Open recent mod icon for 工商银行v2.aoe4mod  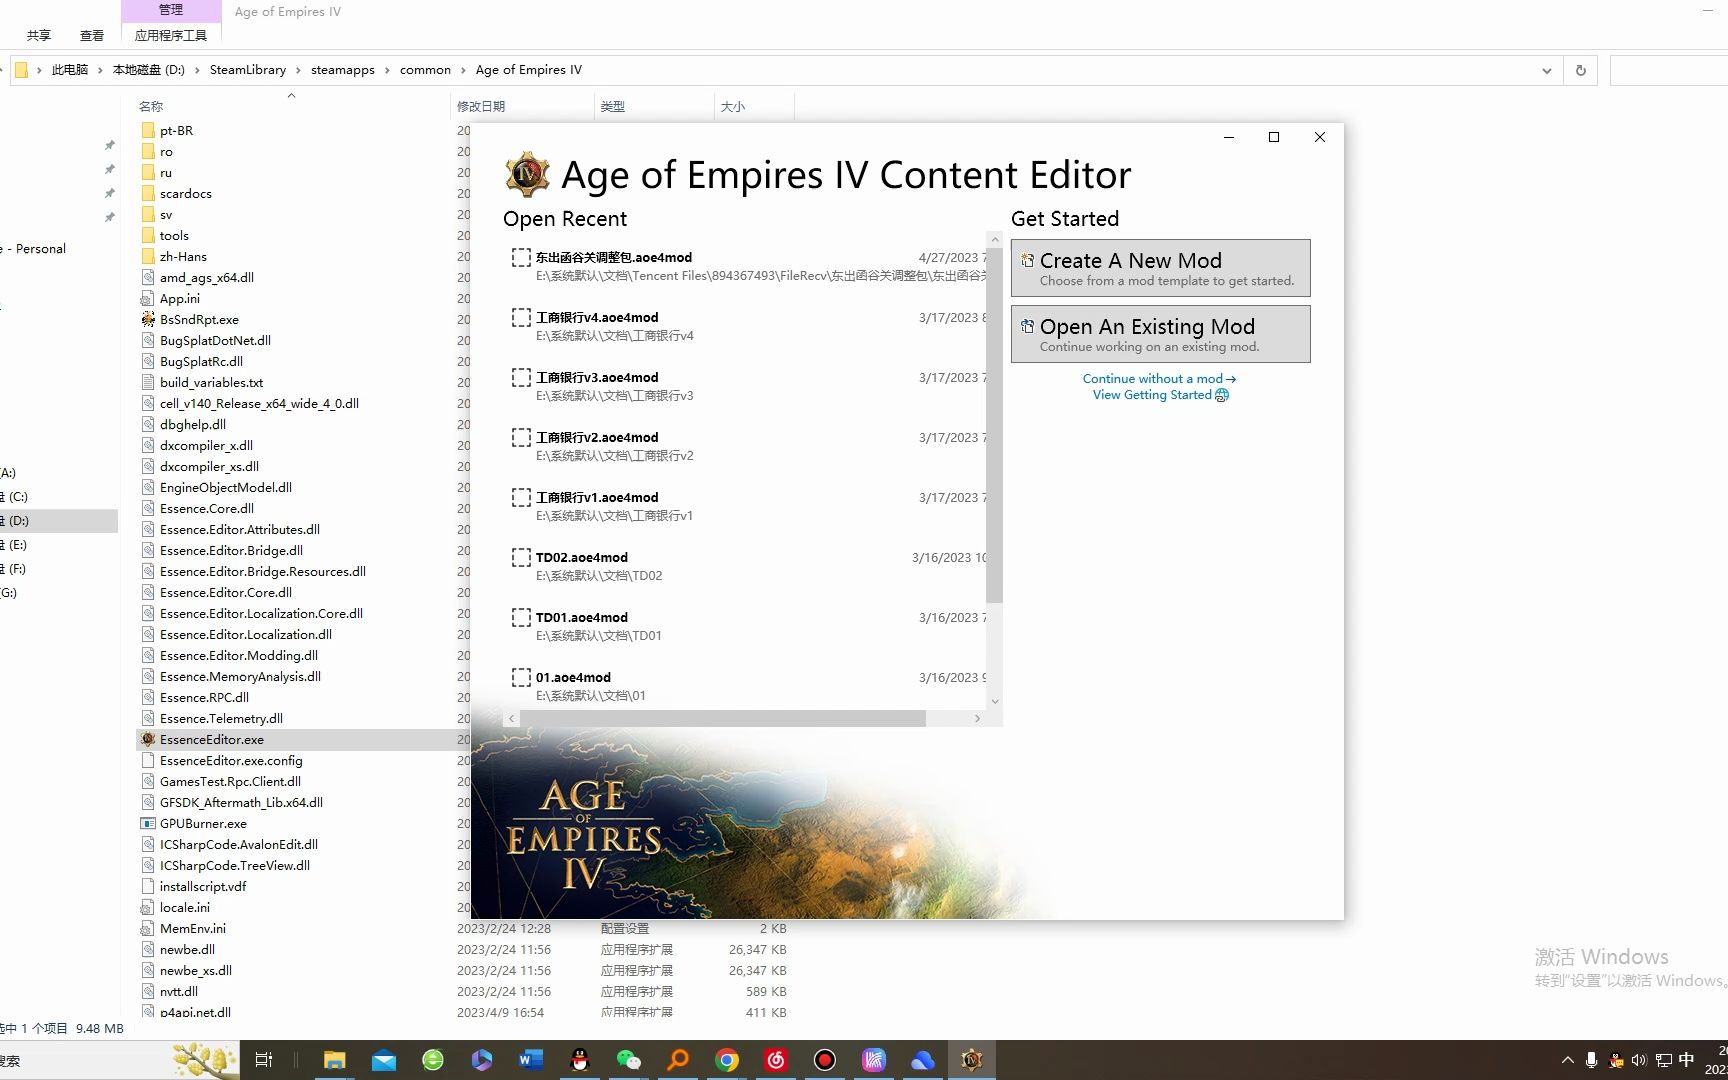pos(521,437)
